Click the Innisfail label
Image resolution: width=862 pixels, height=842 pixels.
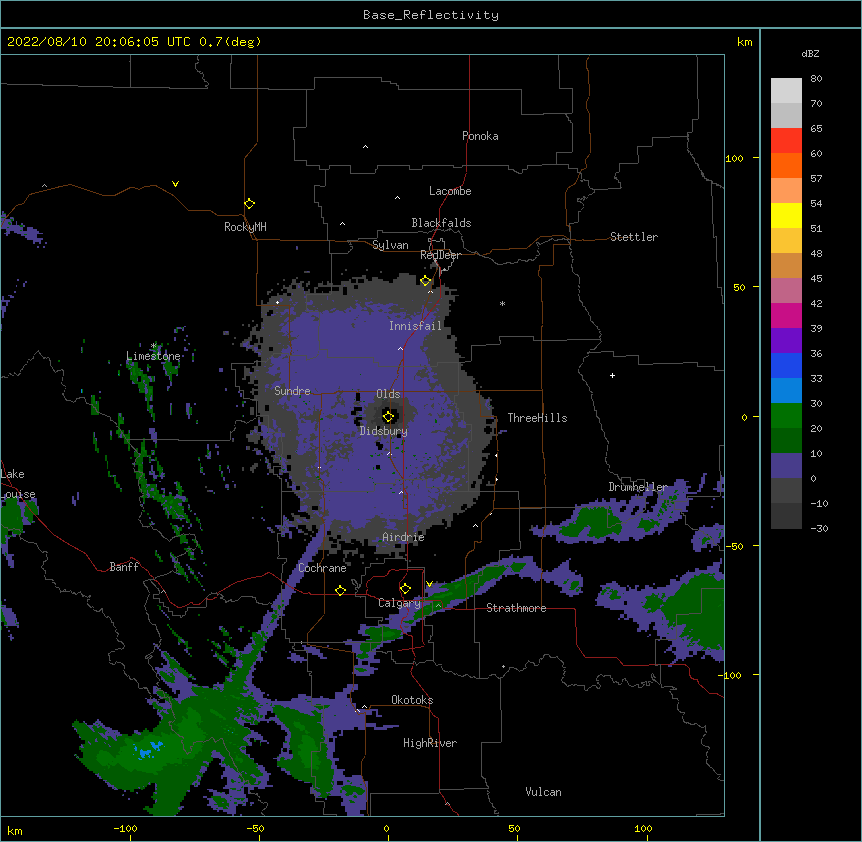[x=415, y=326]
